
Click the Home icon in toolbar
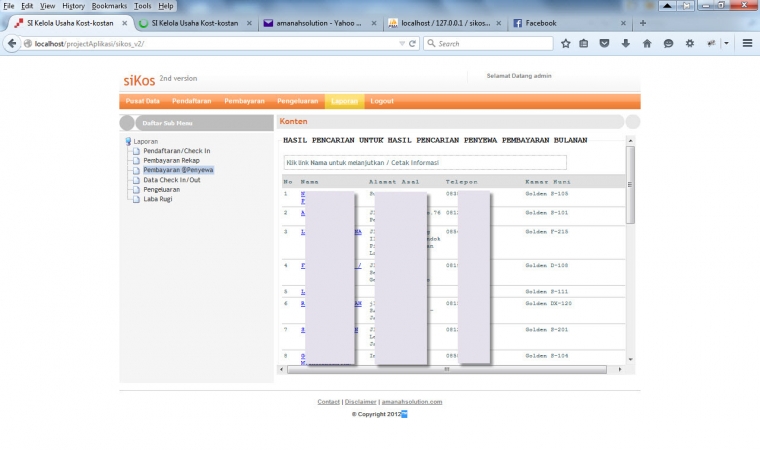point(647,43)
